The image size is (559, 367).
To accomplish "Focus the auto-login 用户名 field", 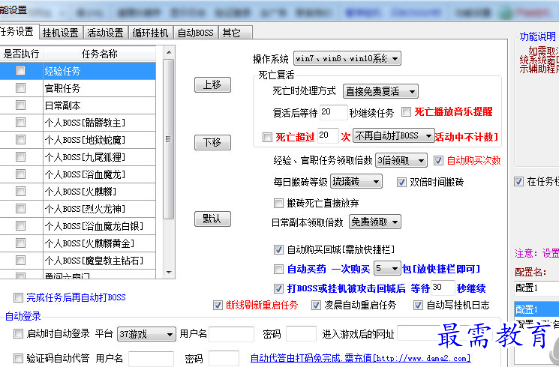I will click(231, 334).
